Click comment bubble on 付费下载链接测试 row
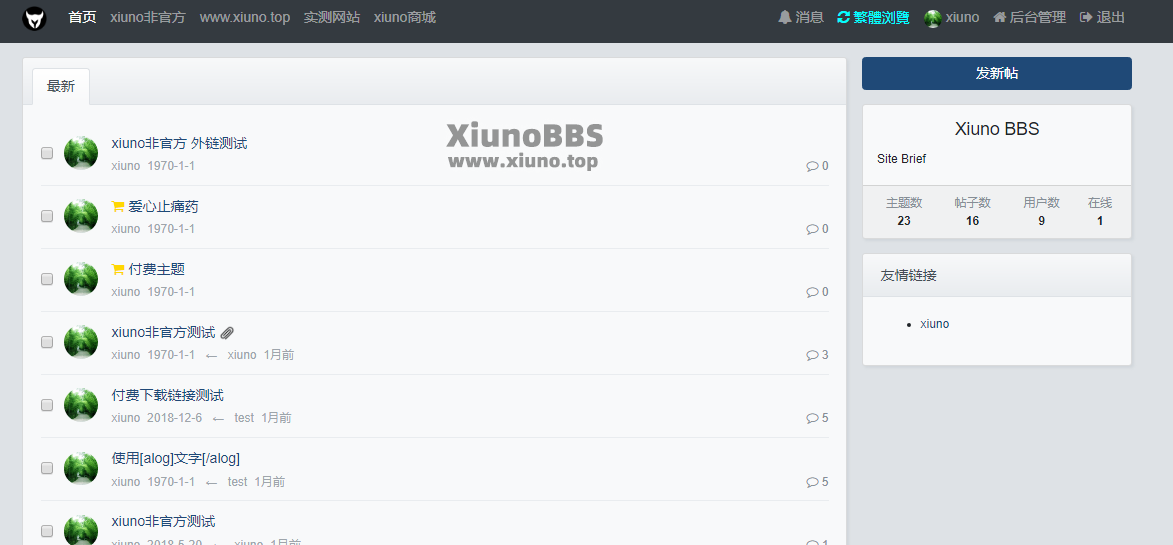 (x=812, y=418)
